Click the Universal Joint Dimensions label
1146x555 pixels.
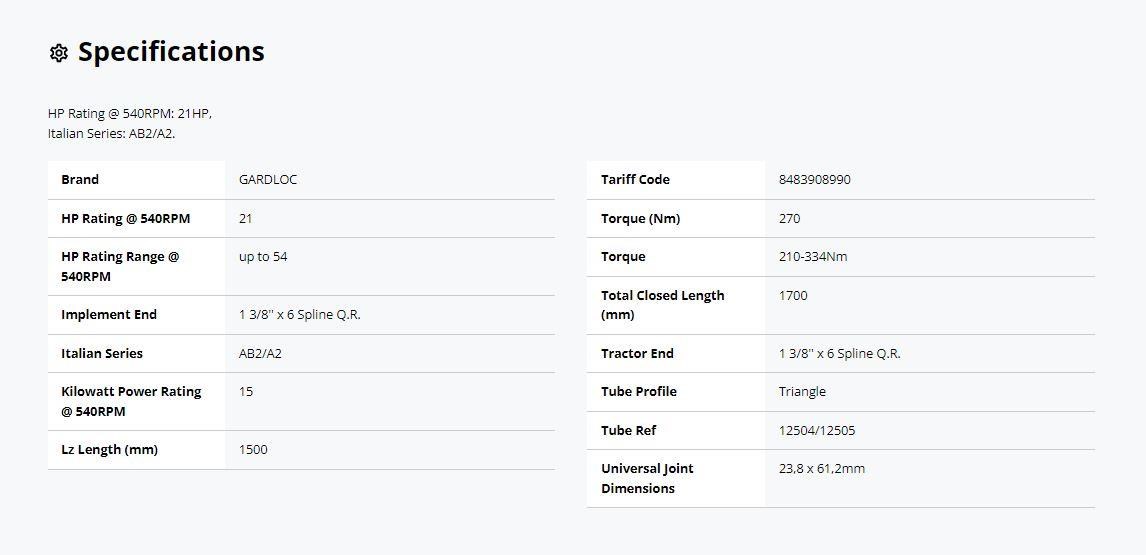click(647, 478)
